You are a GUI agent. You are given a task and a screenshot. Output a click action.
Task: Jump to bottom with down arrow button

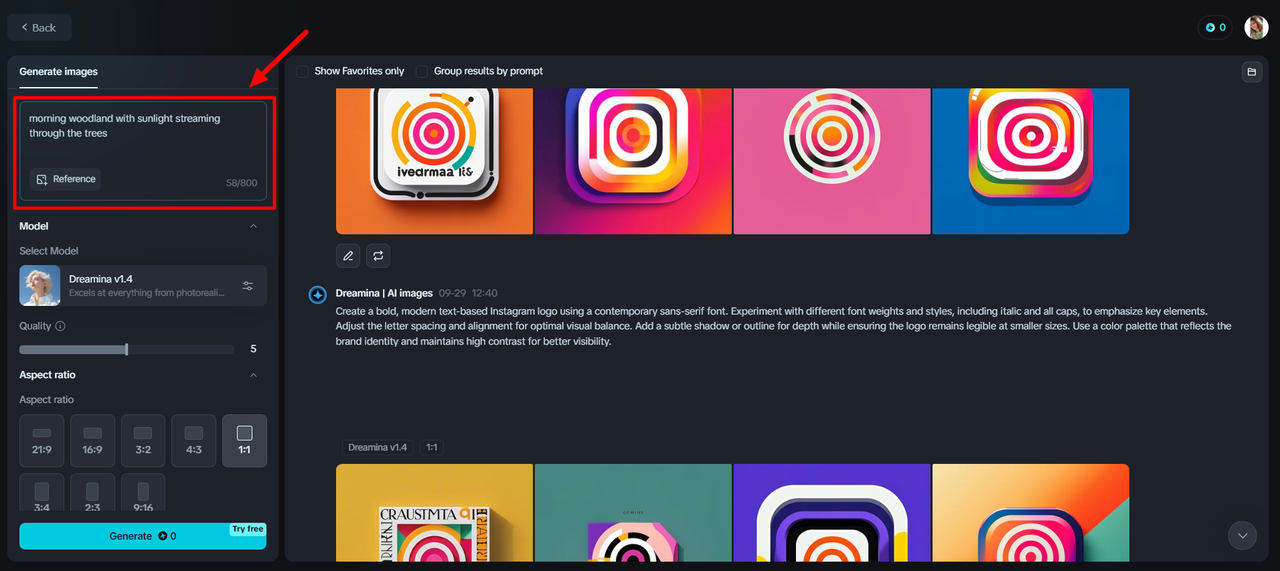tap(1243, 536)
